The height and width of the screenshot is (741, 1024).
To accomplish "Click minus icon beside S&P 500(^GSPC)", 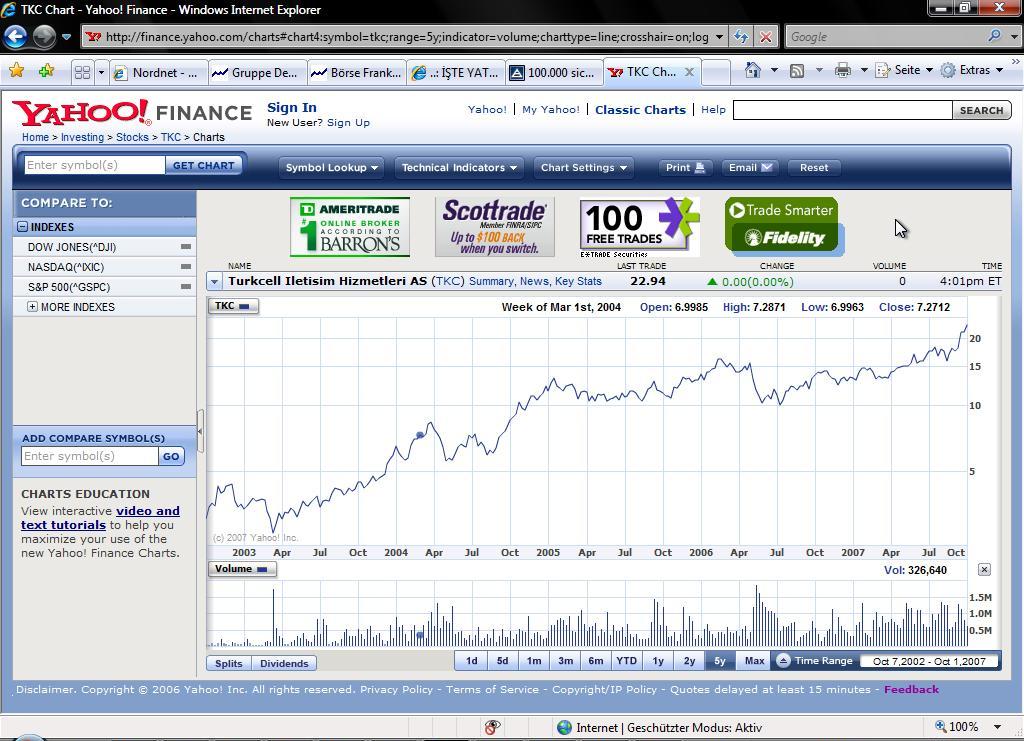I will click(186, 287).
